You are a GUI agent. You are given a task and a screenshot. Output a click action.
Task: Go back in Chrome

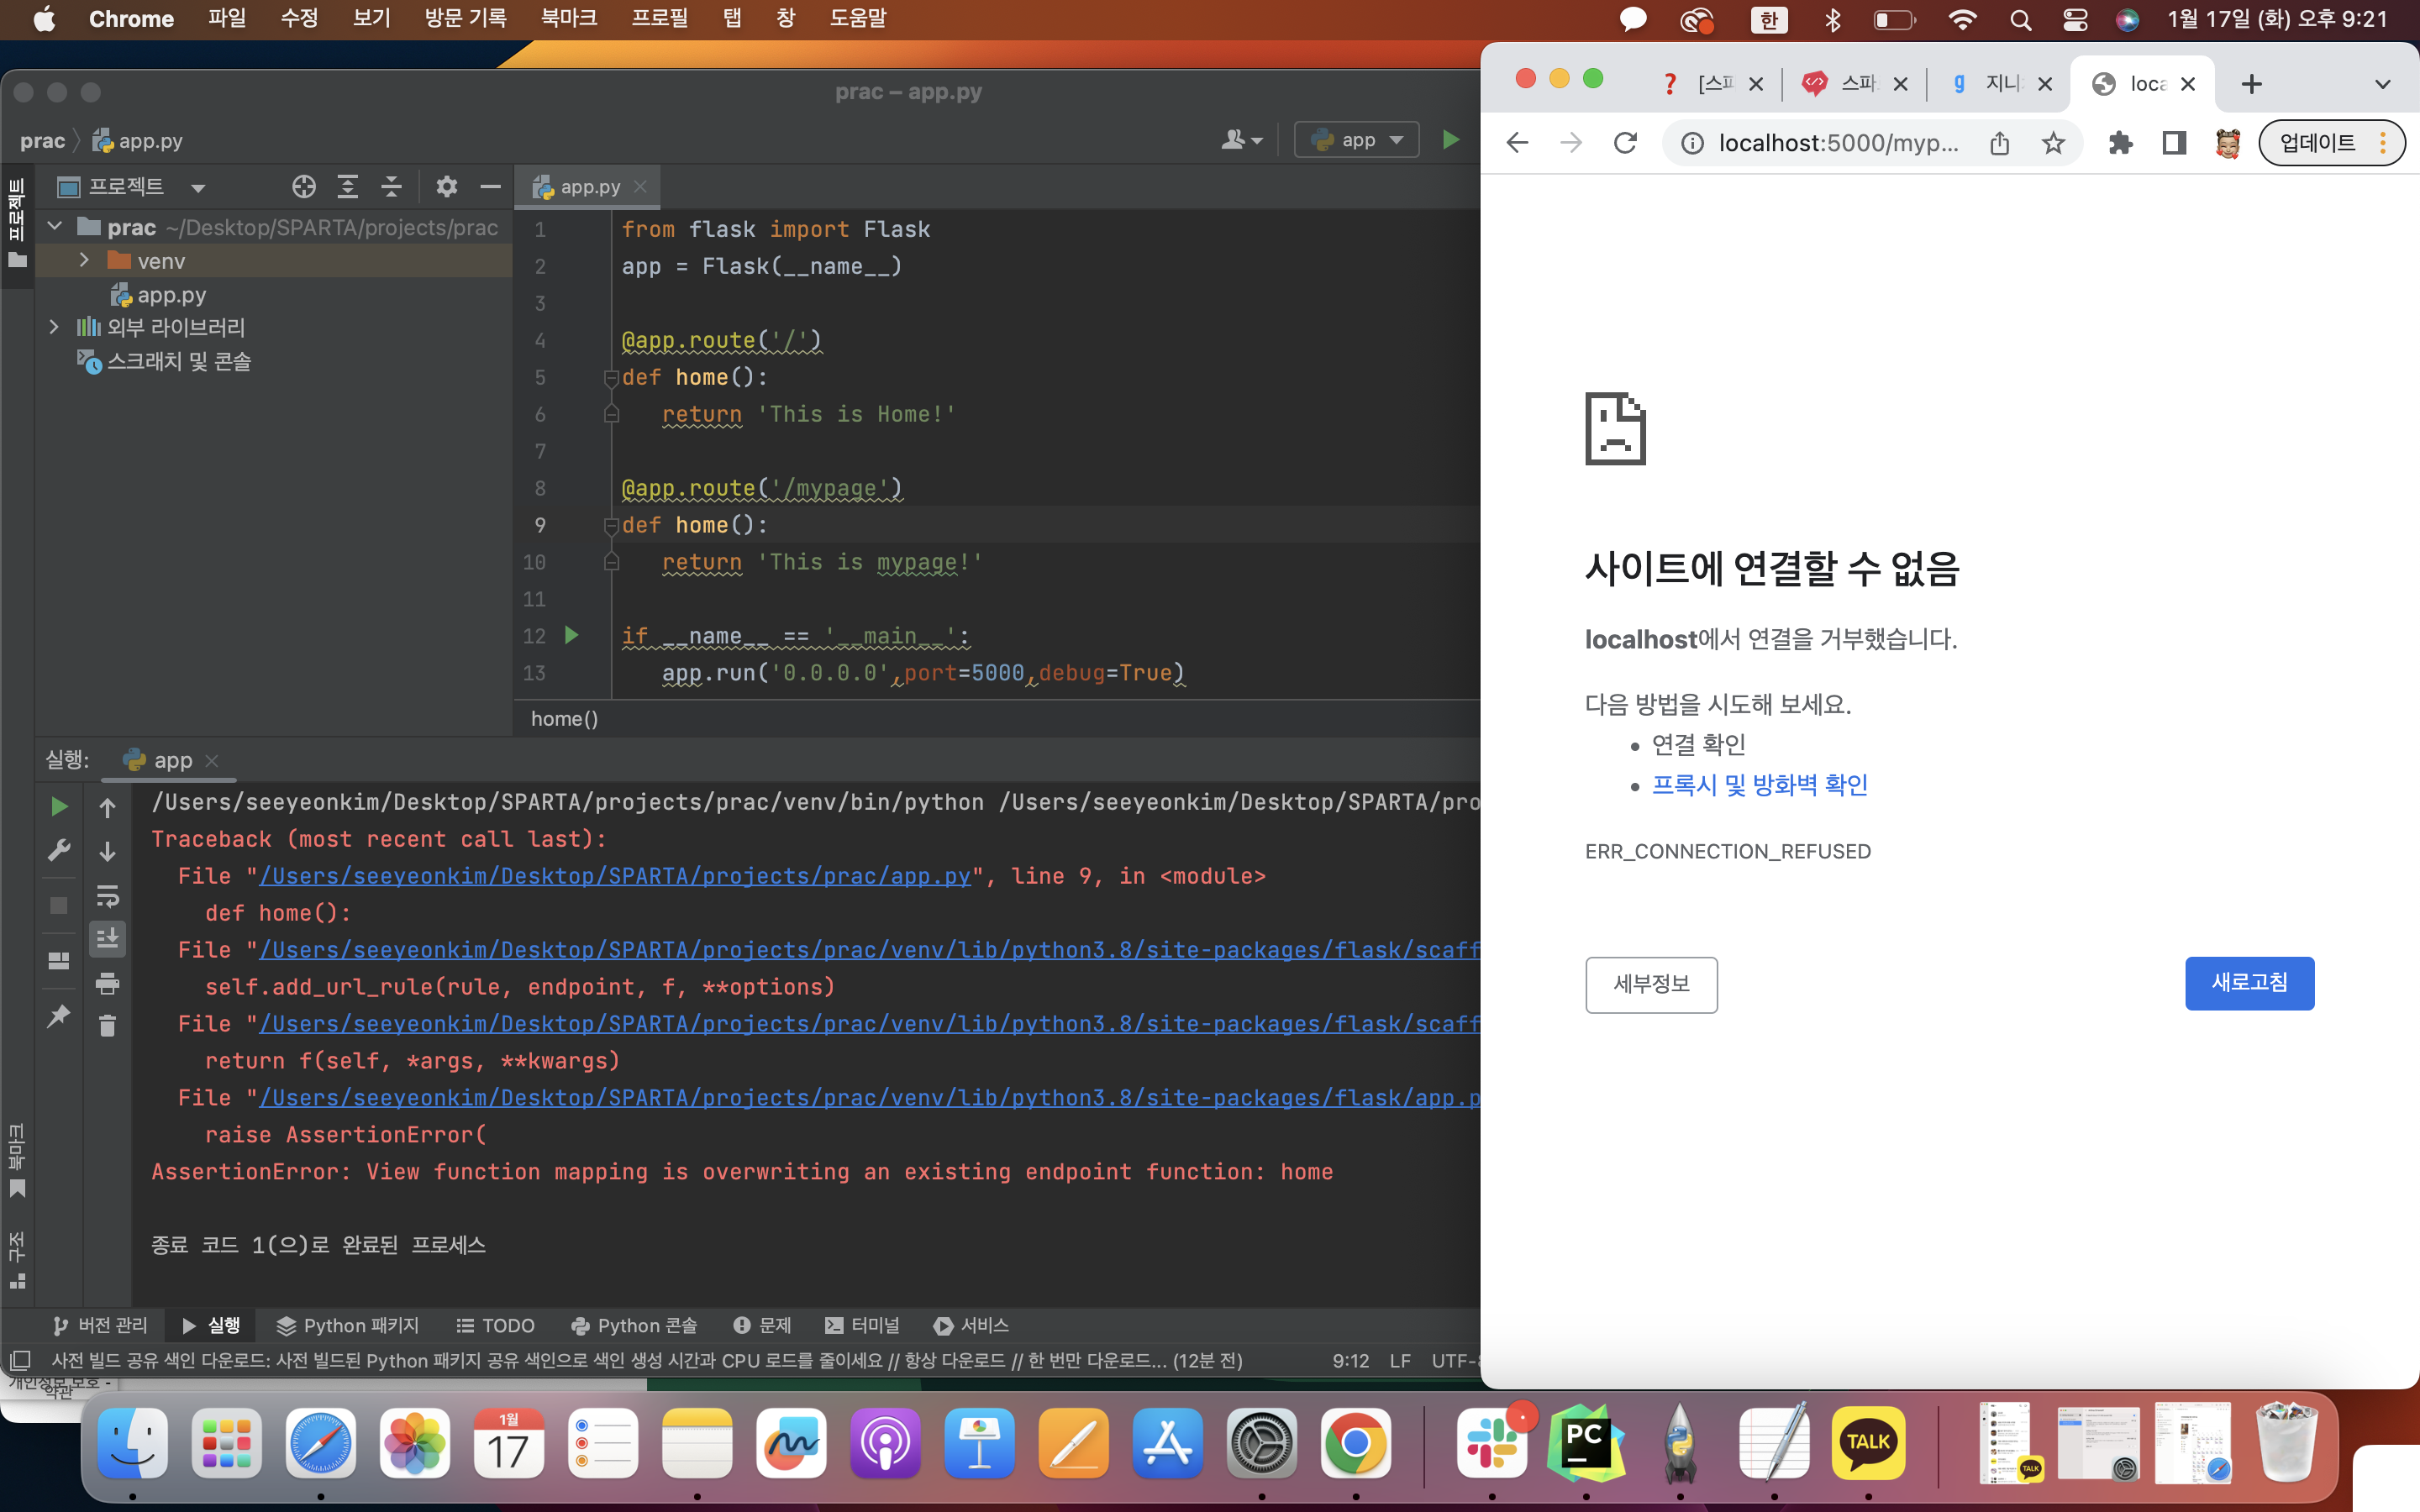(1517, 143)
